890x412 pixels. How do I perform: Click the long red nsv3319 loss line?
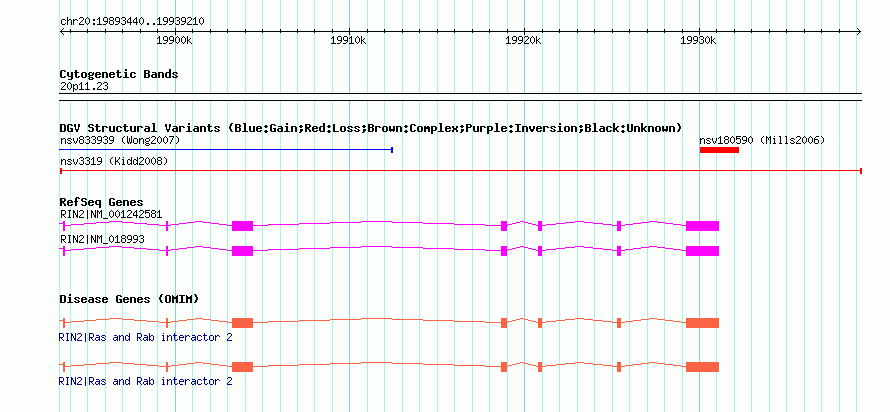tap(461, 170)
